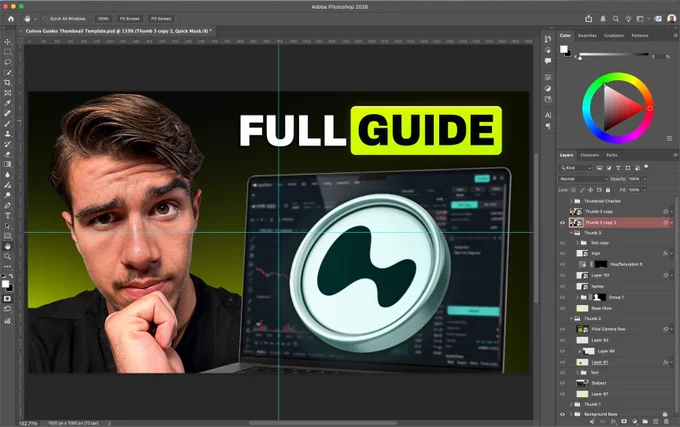Create a new layer with plus icon

(655, 421)
